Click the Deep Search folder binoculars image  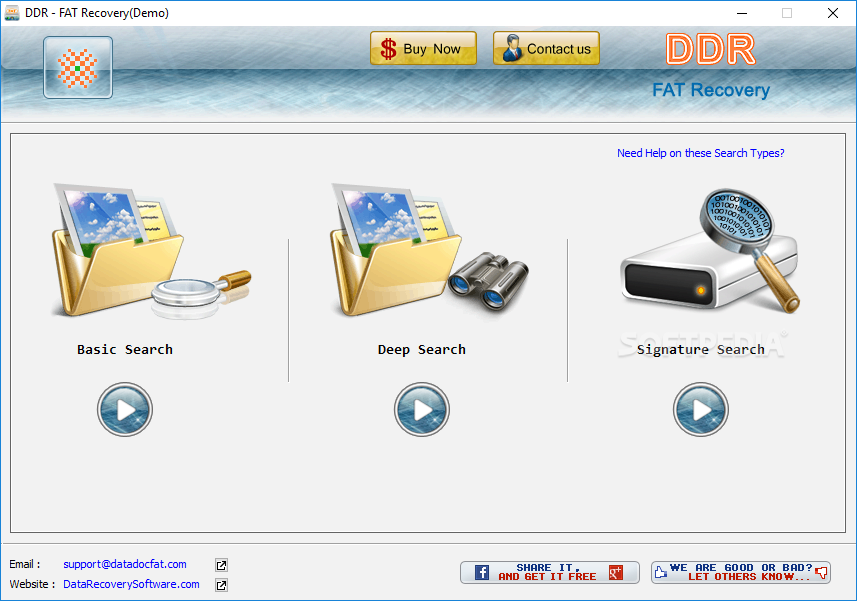point(430,250)
